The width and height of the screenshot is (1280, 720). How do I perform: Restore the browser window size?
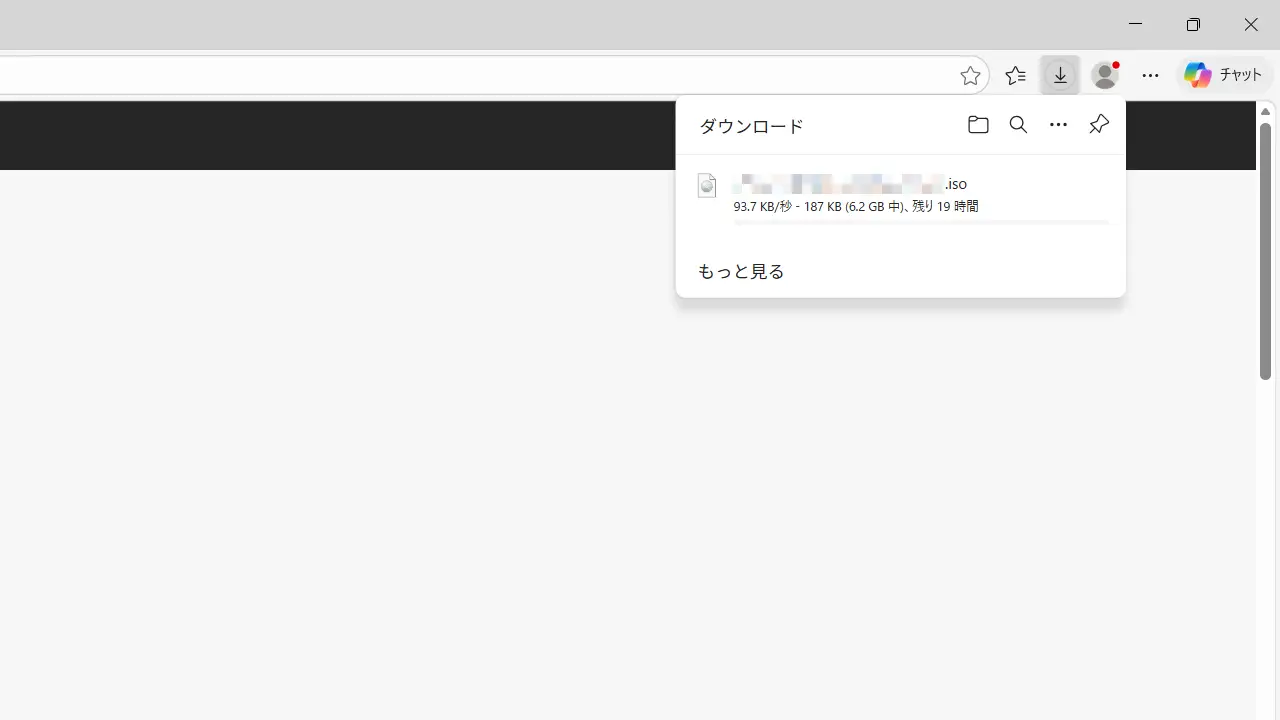pos(1193,24)
